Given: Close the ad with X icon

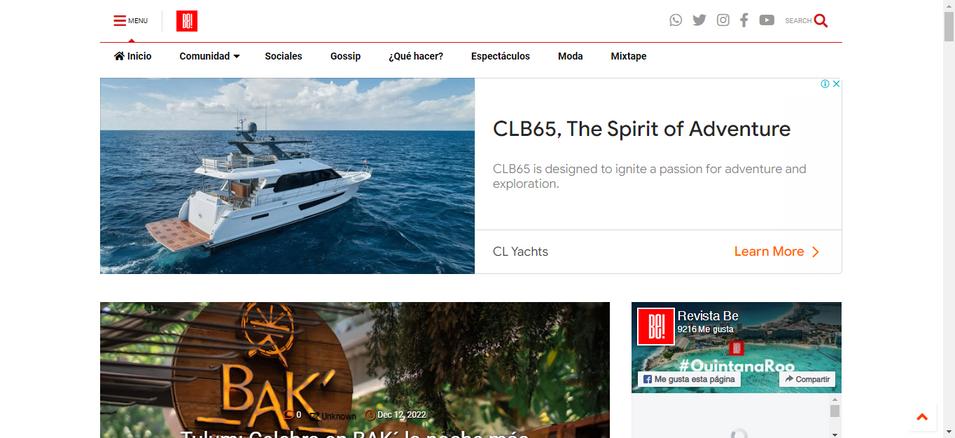Looking at the screenshot, I should [x=836, y=84].
